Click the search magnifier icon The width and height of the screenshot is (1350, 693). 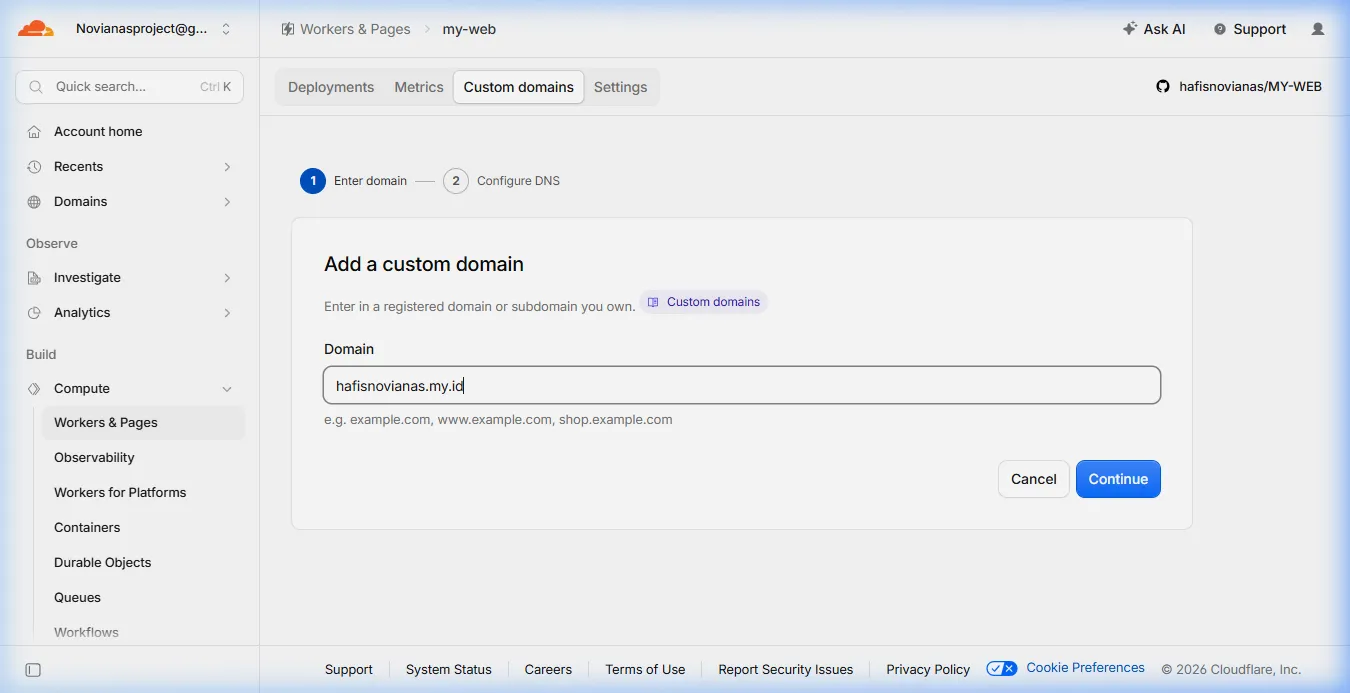coord(36,87)
